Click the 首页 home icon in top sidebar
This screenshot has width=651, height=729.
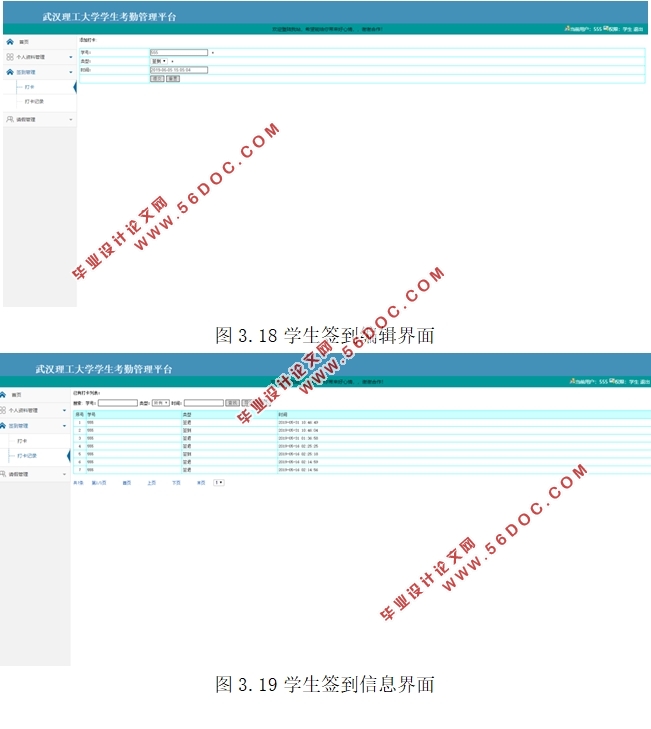click(10, 42)
